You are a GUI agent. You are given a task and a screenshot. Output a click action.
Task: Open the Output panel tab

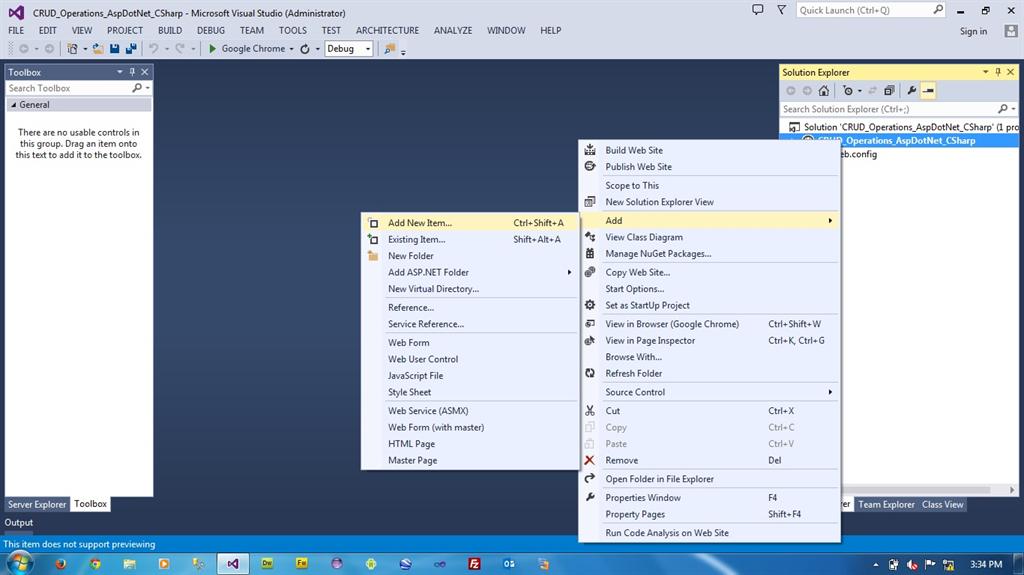(x=18, y=523)
